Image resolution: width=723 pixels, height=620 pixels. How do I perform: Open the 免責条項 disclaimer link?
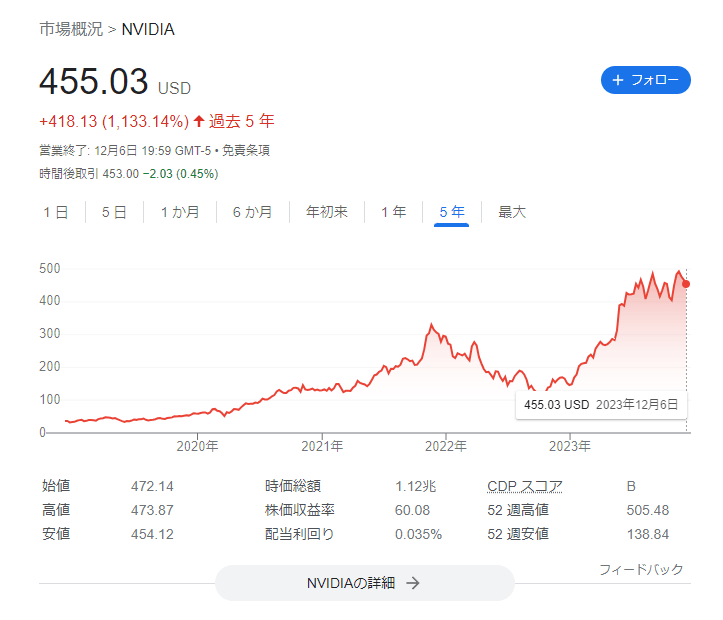[x=246, y=151]
